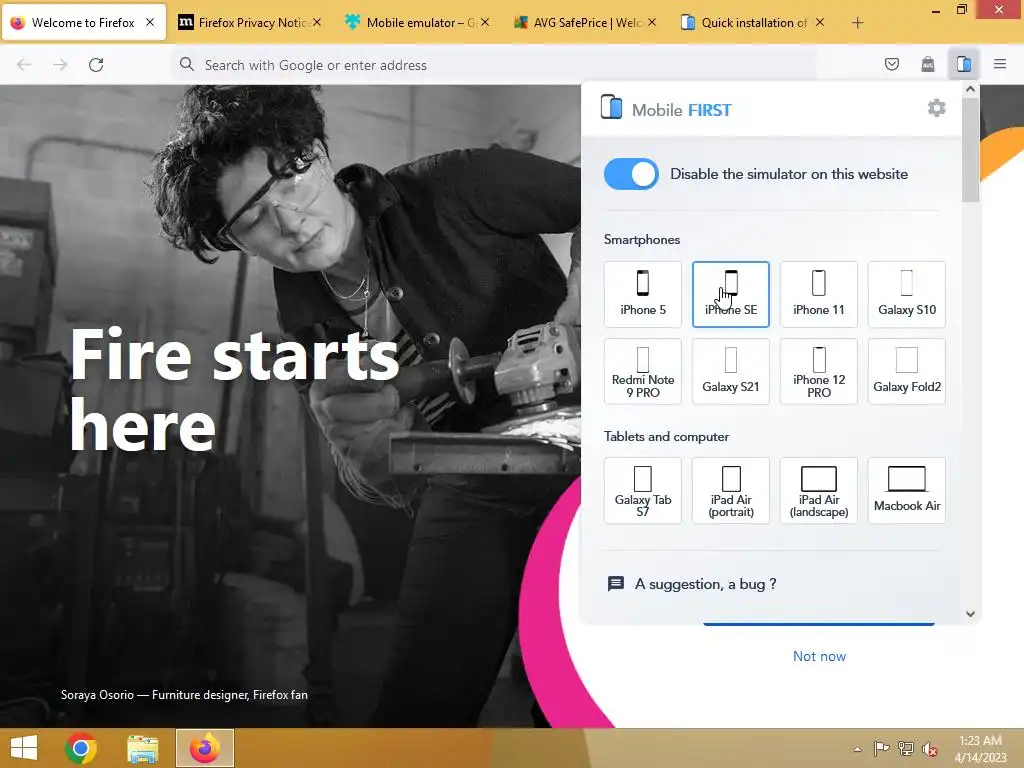Click the Save to Pocket icon
Screen dimensions: 1024x768
tap(891, 64)
